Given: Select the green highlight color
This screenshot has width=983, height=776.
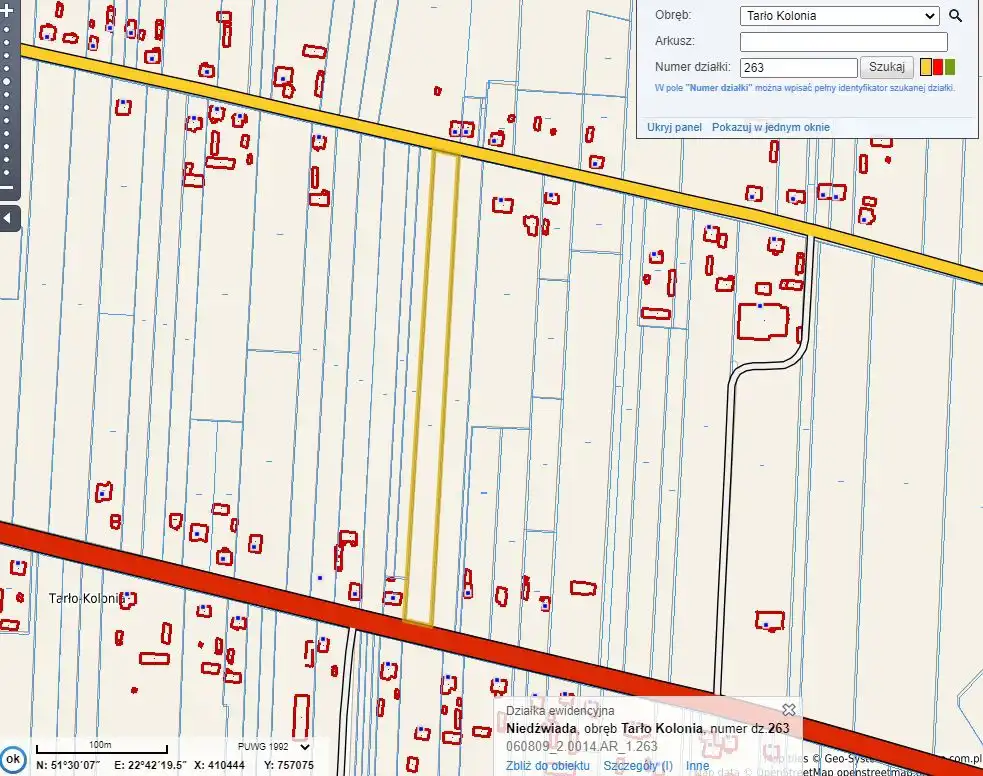Looking at the screenshot, I should pos(950,67).
